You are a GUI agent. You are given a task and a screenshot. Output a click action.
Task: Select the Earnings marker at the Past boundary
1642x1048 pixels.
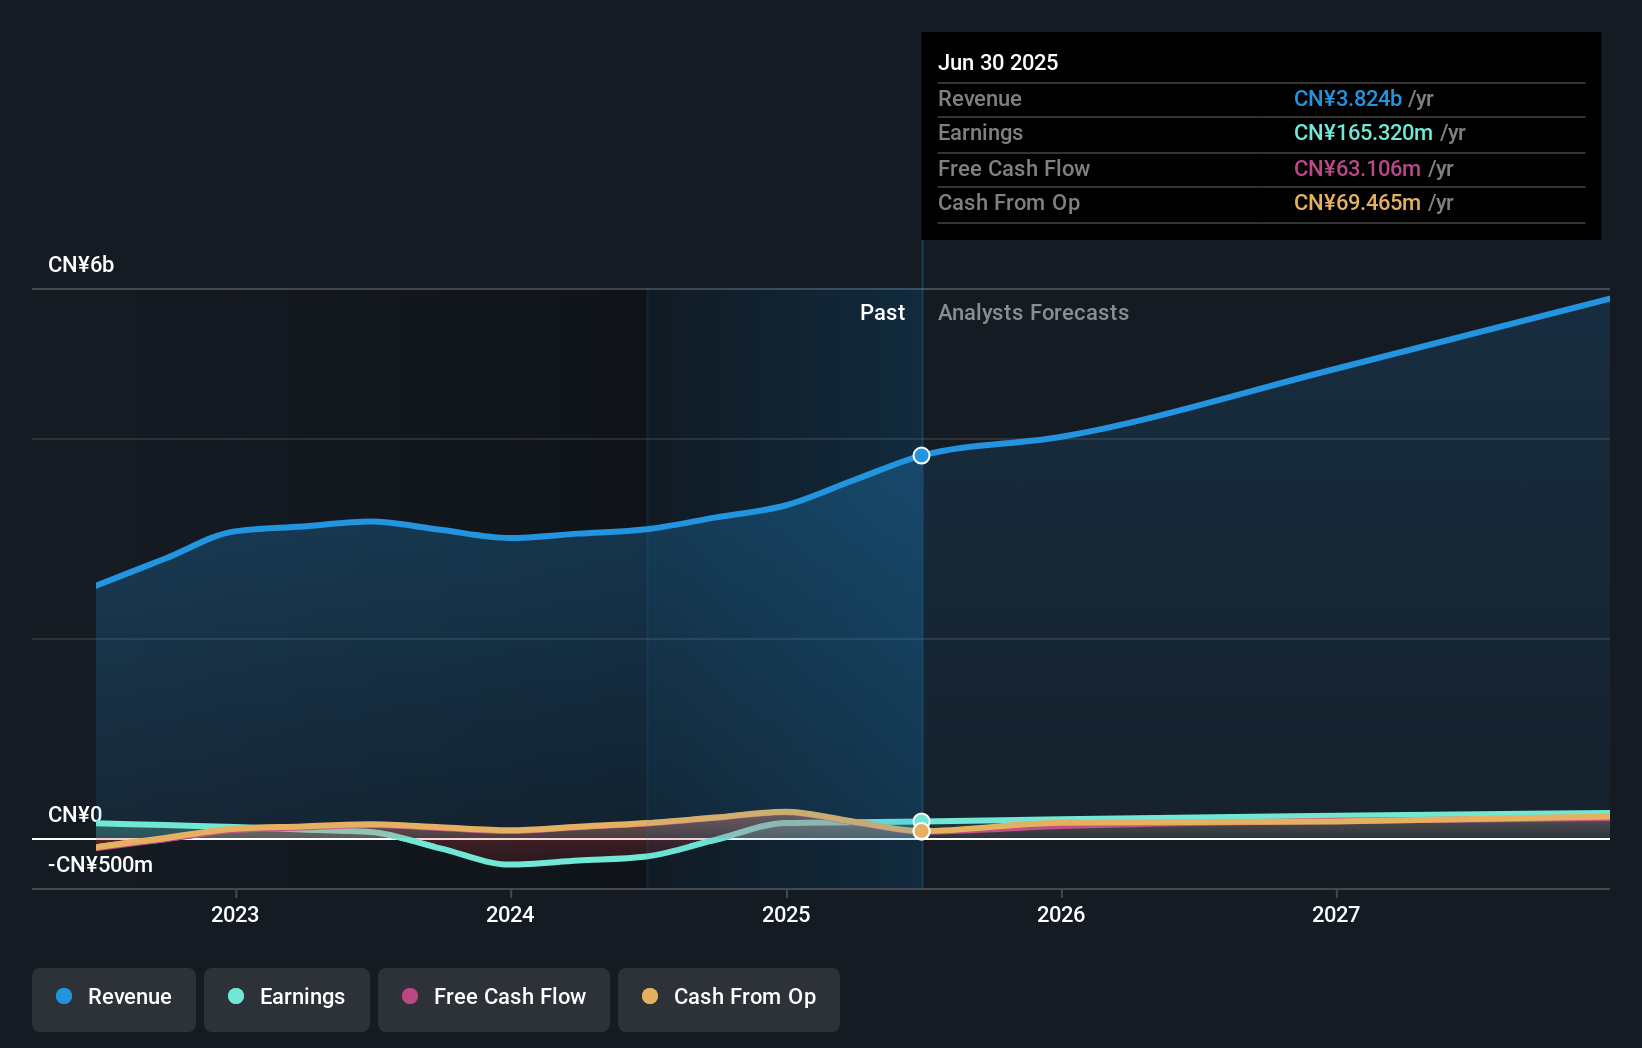pyautogui.click(x=921, y=819)
